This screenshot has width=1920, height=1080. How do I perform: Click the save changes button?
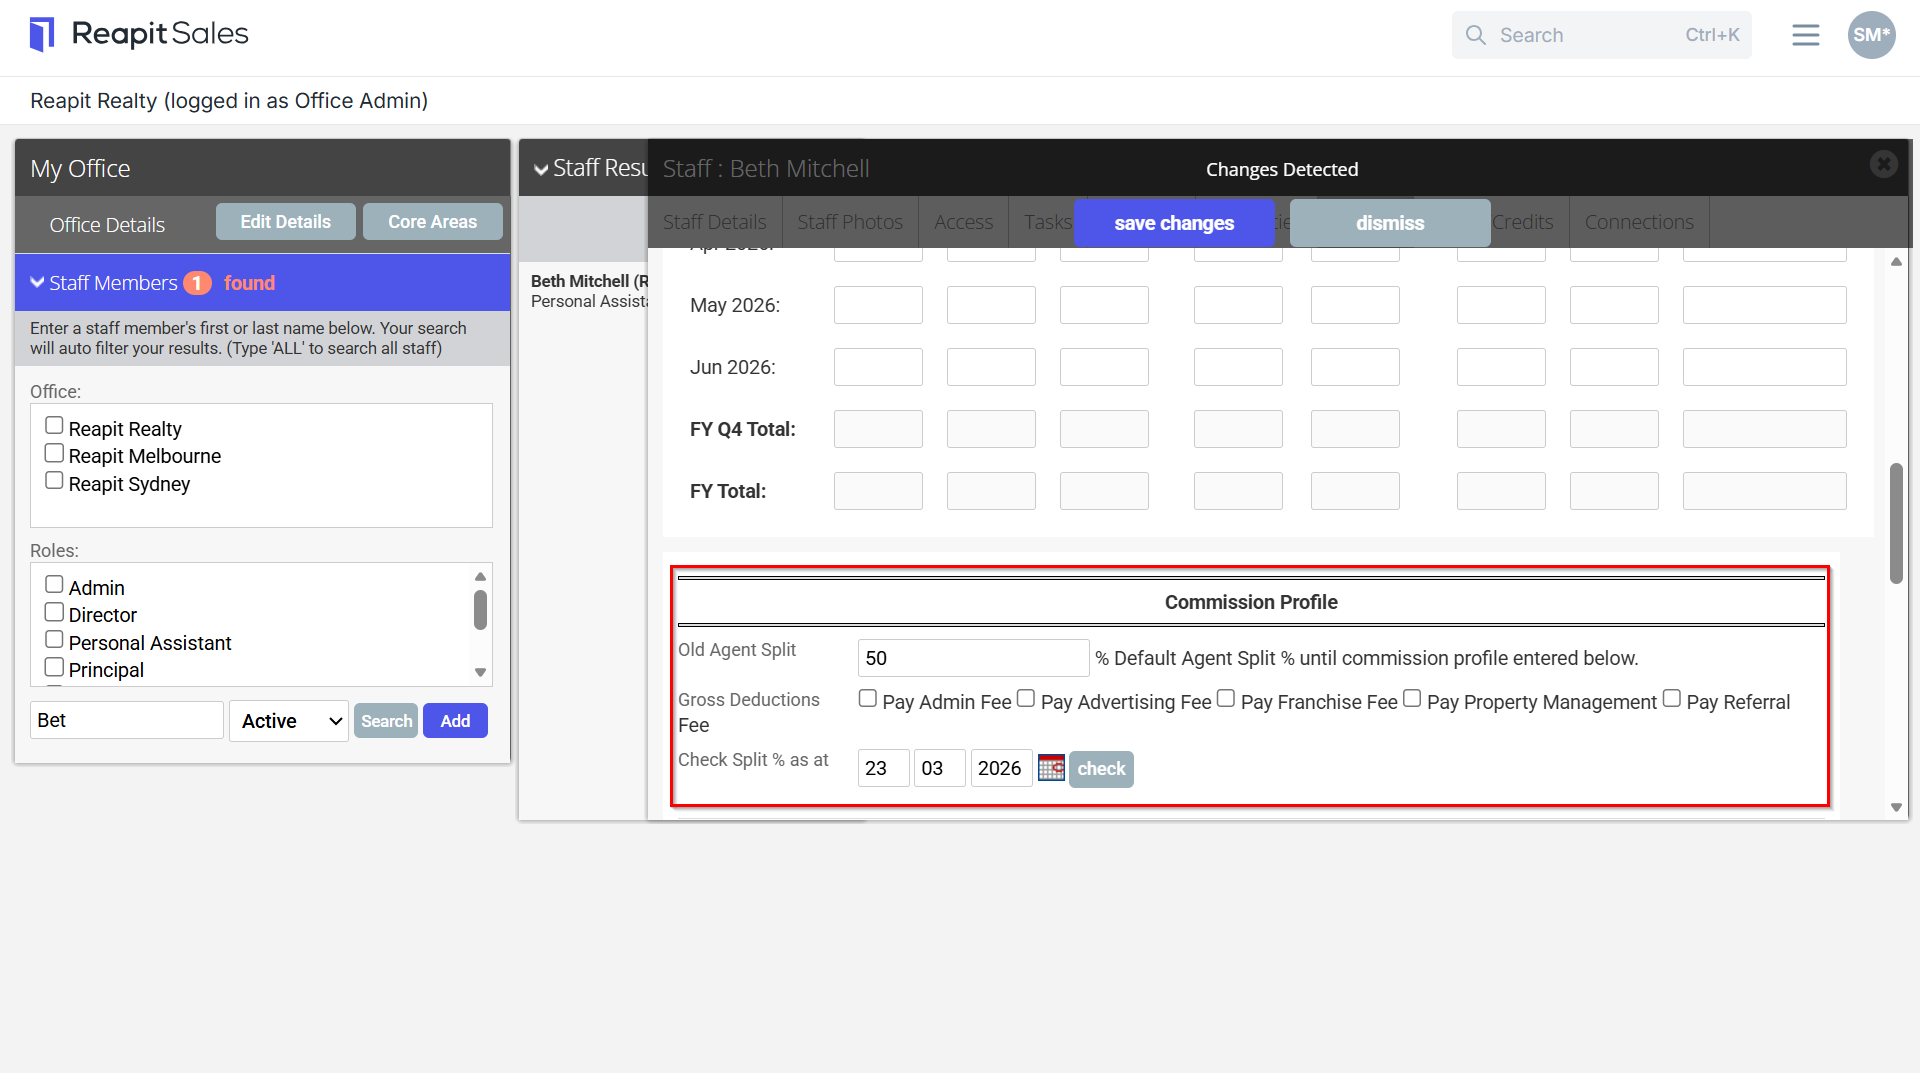pos(1174,223)
